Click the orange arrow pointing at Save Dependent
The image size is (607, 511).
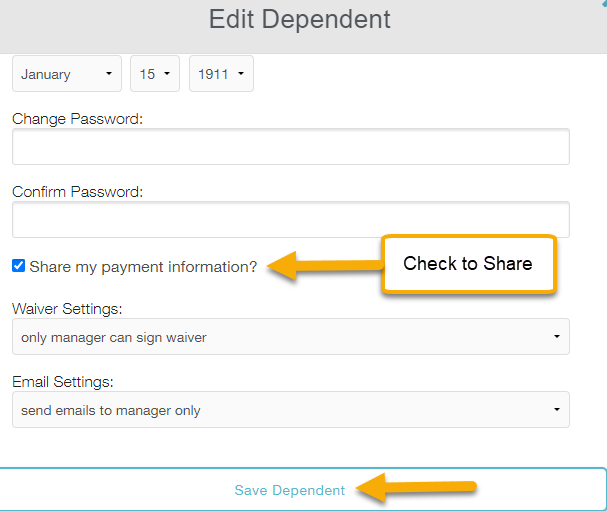[416, 490]
